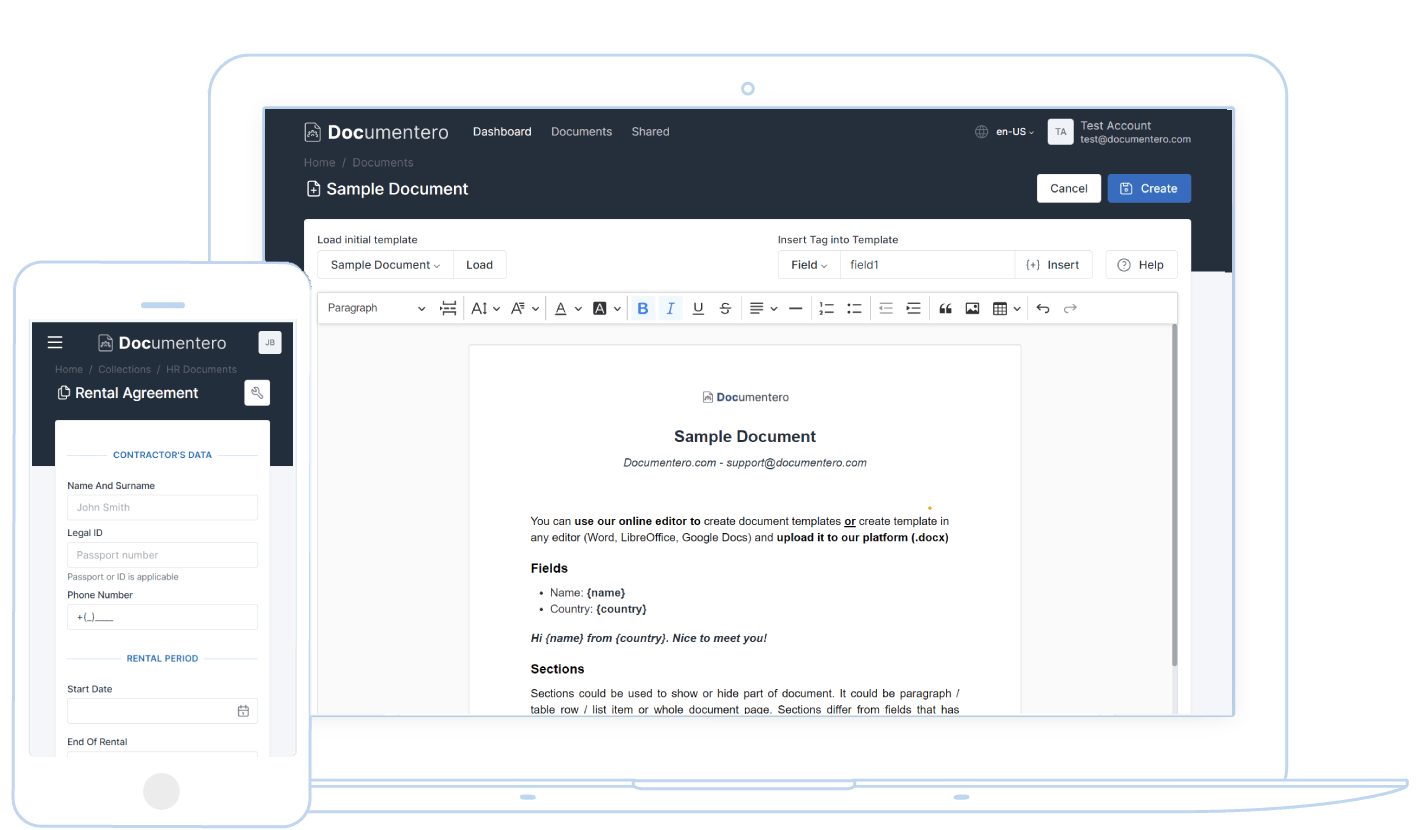The image size is (1421, 830).
Task: Open the font color picker
Action: 568,308
